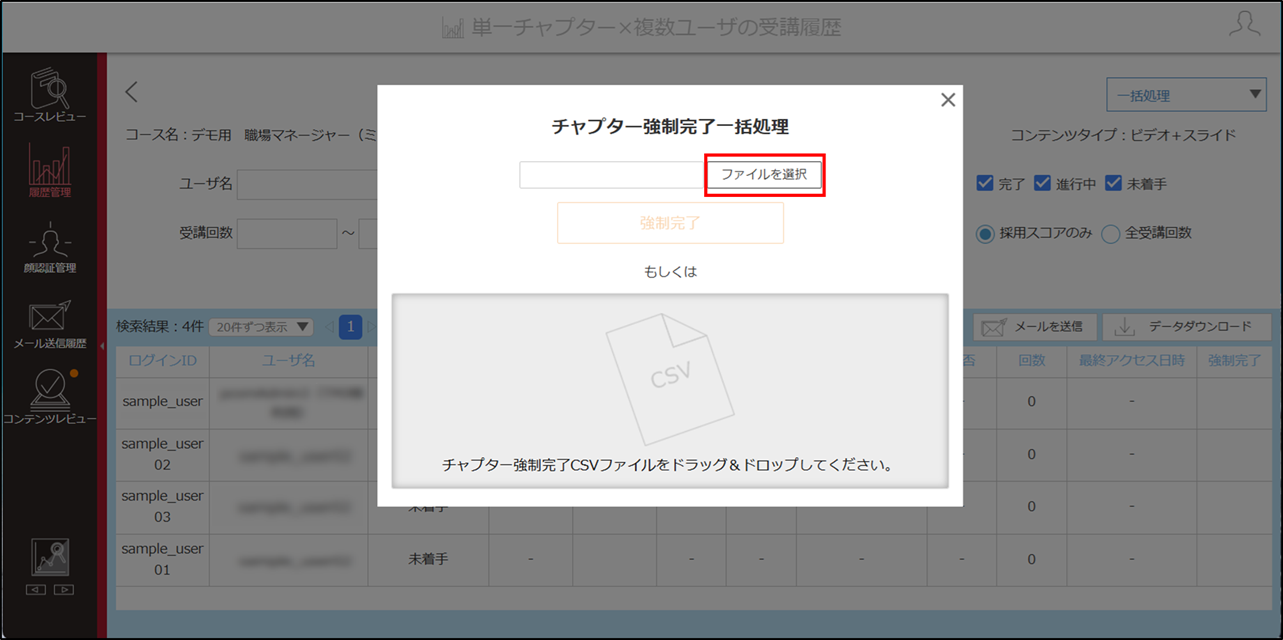This screenshot has height=640, width=1283.
Task: Click the sidebar collapse arrow handle
Action: coord(101,346)
